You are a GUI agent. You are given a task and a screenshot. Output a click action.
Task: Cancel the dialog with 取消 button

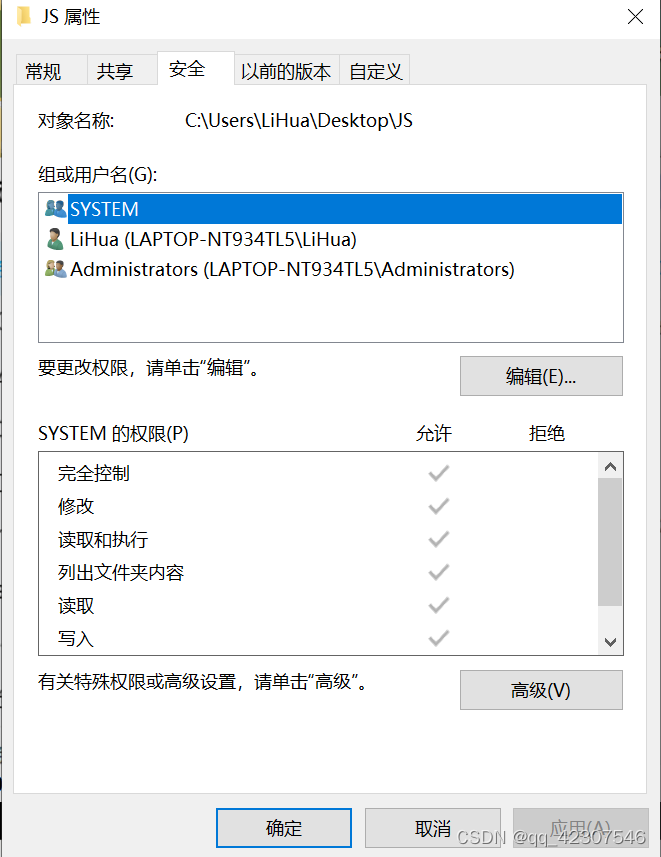point(432,827)
